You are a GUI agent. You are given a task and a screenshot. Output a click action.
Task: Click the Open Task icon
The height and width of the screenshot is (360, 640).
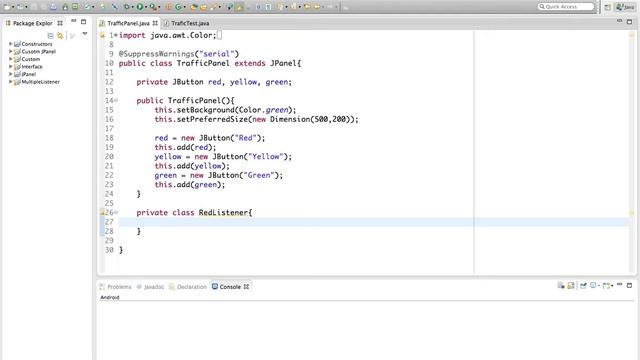(x=203, y=7)
